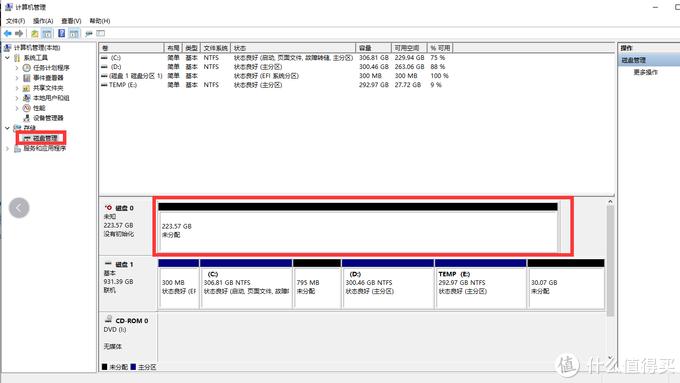
Task: Open the 文件(F) menu
Action: pos(16,21)
